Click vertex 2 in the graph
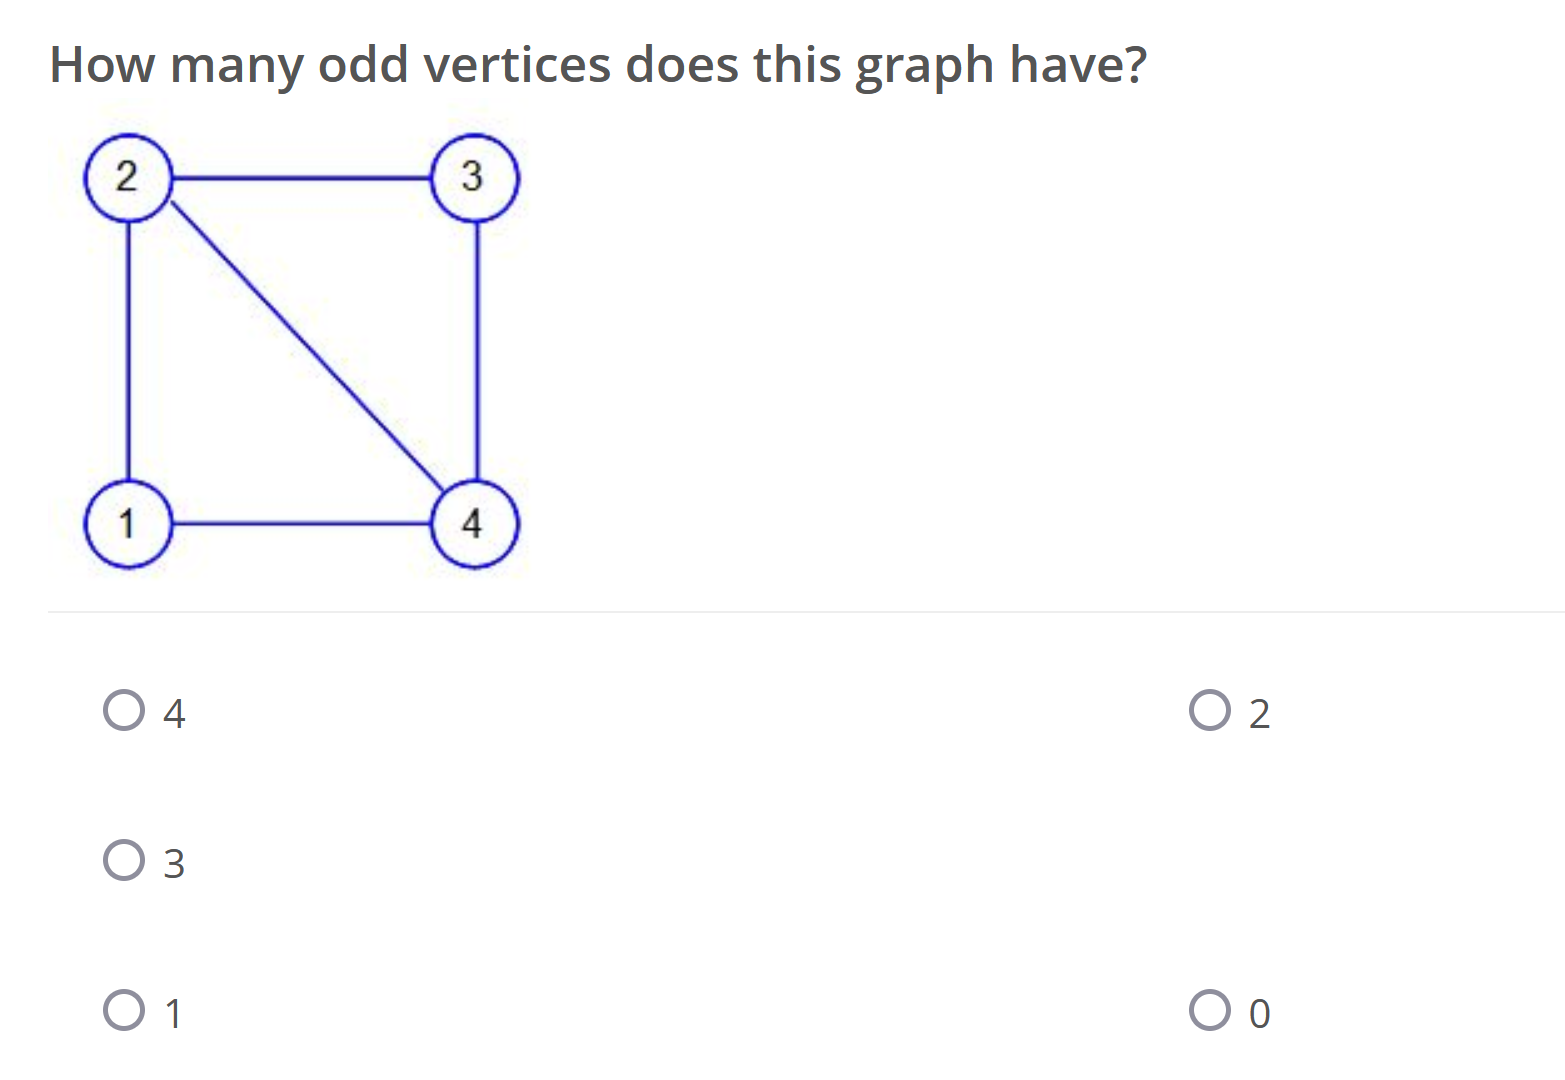The width and height of the screenshot is (1565, 1080). 127,177
